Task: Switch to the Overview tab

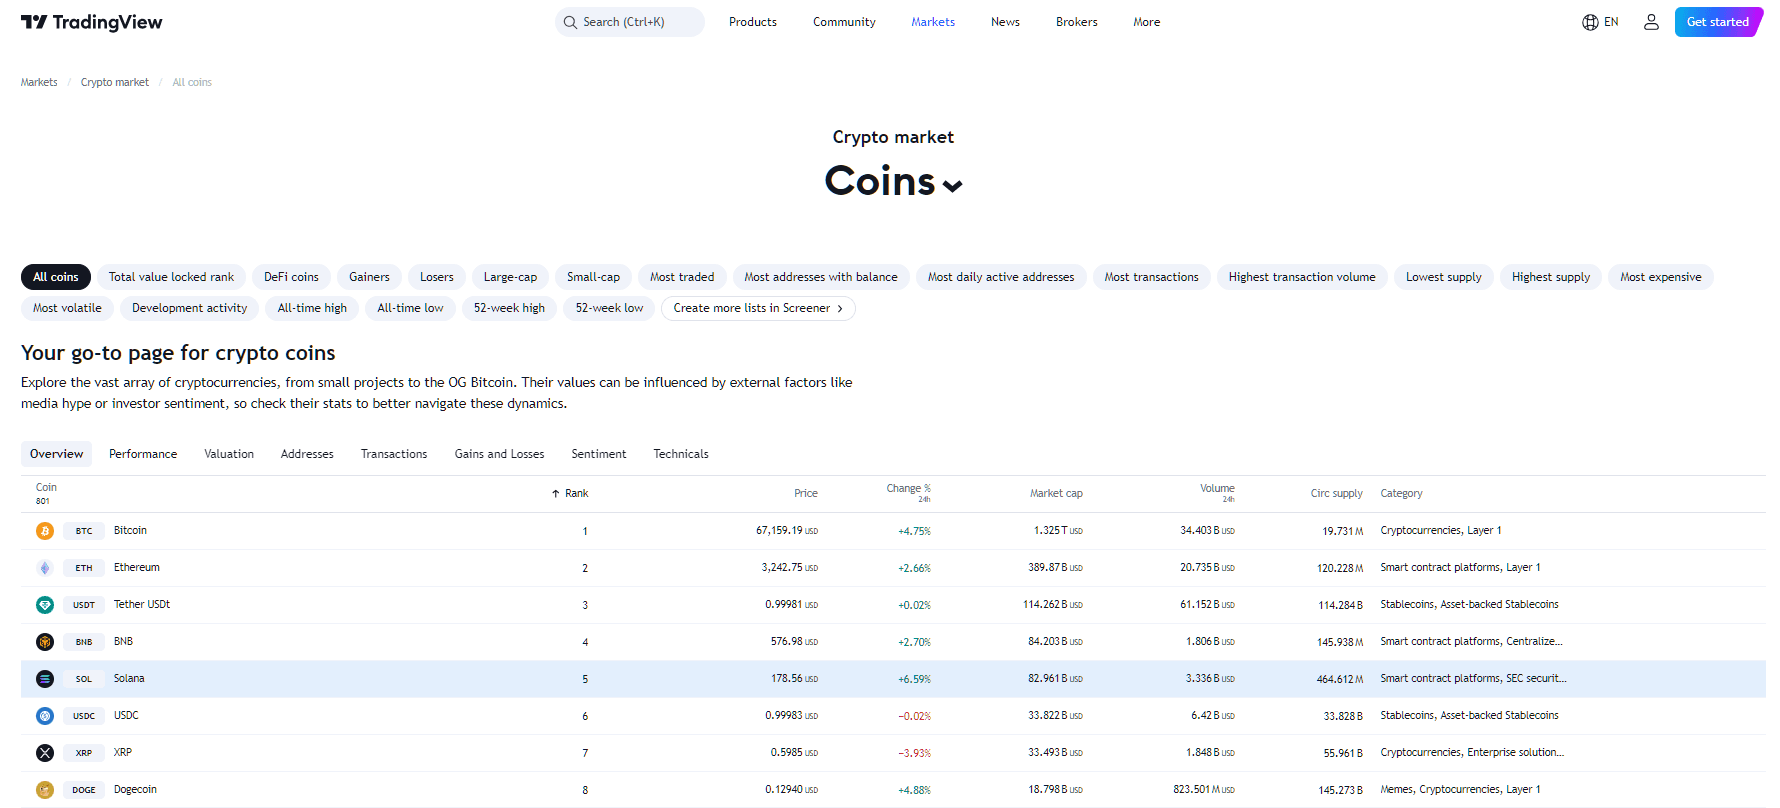Action: pos(56,454)
